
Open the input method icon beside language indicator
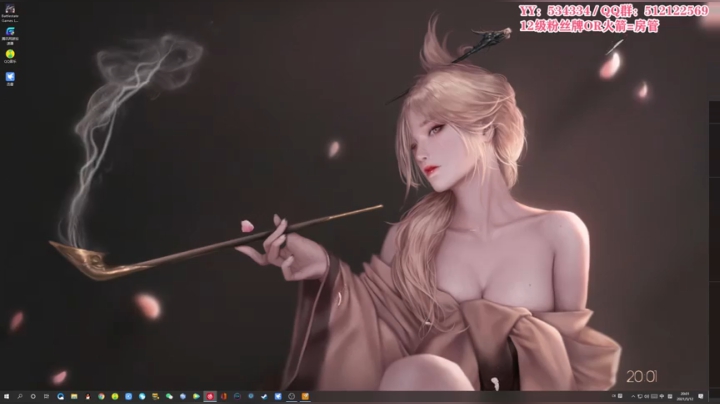click(x=620, y=396)
